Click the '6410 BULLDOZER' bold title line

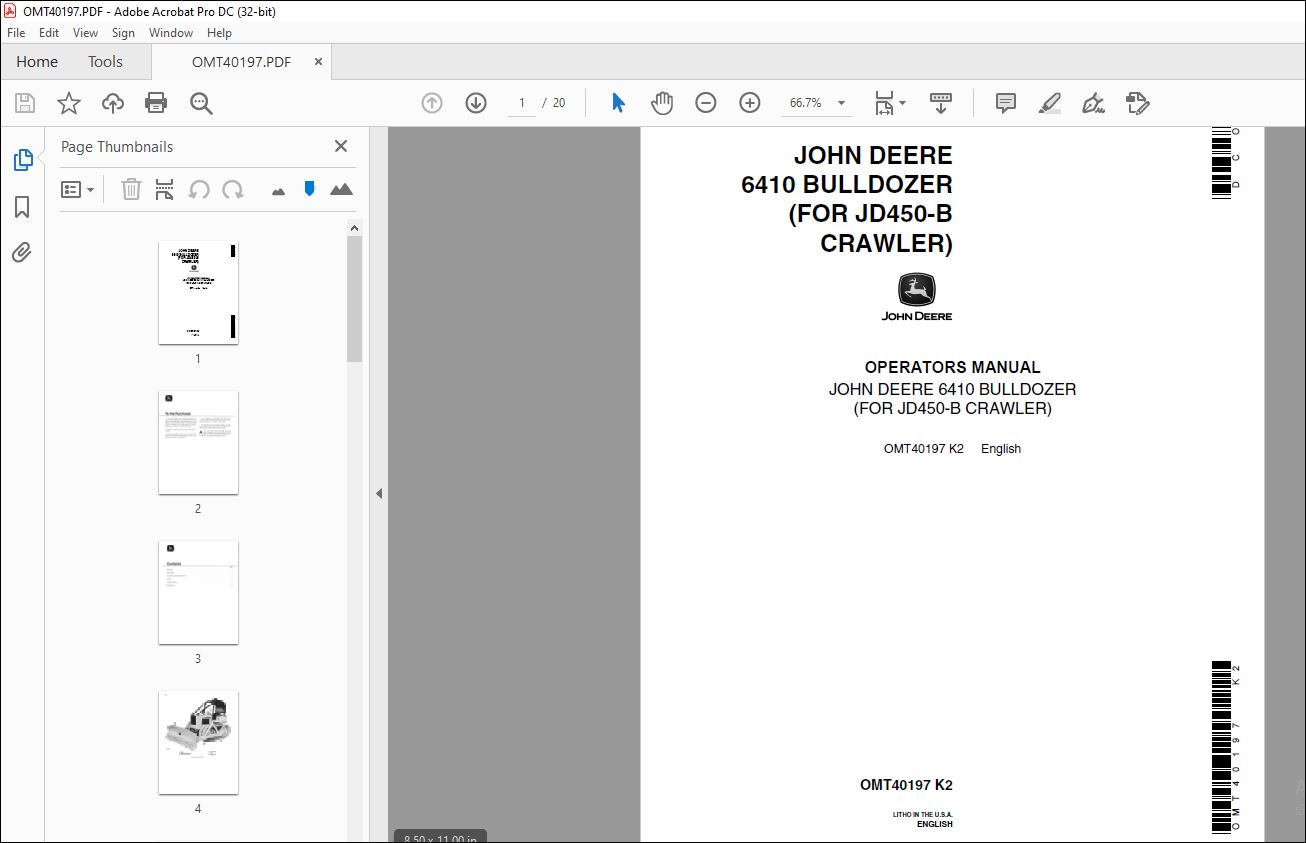tap(846, 185)
